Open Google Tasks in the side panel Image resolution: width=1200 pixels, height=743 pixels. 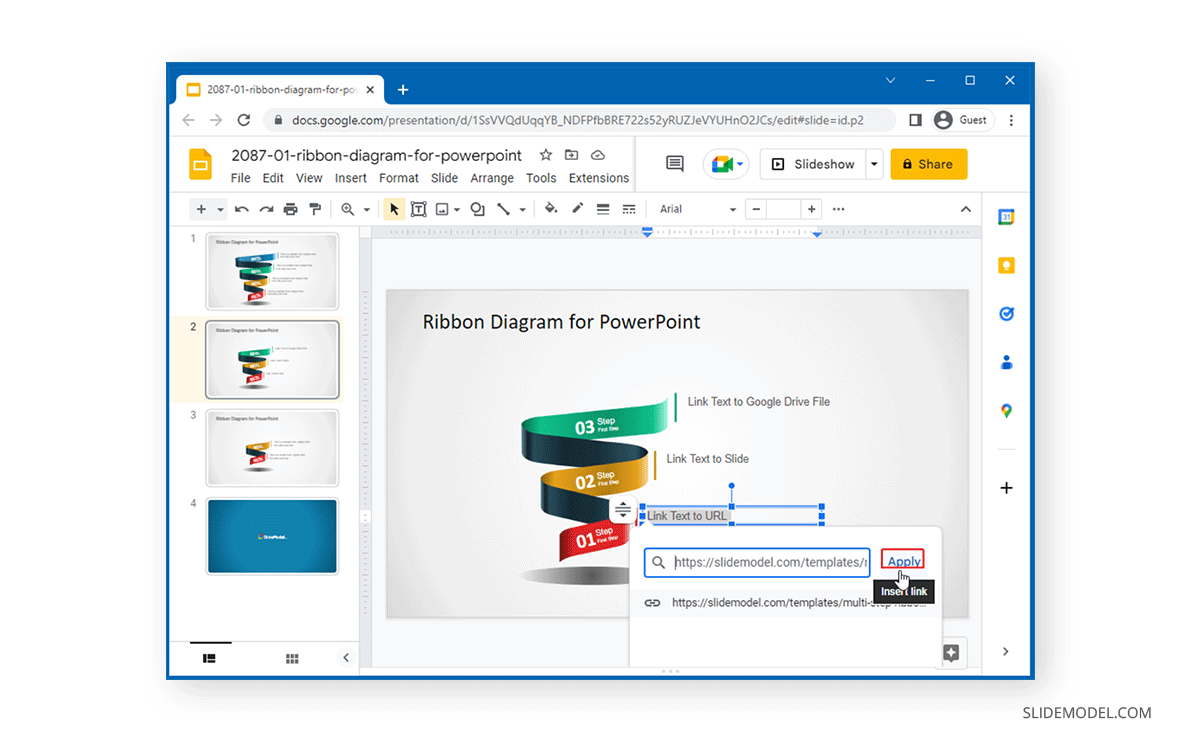pos(1006,313)
